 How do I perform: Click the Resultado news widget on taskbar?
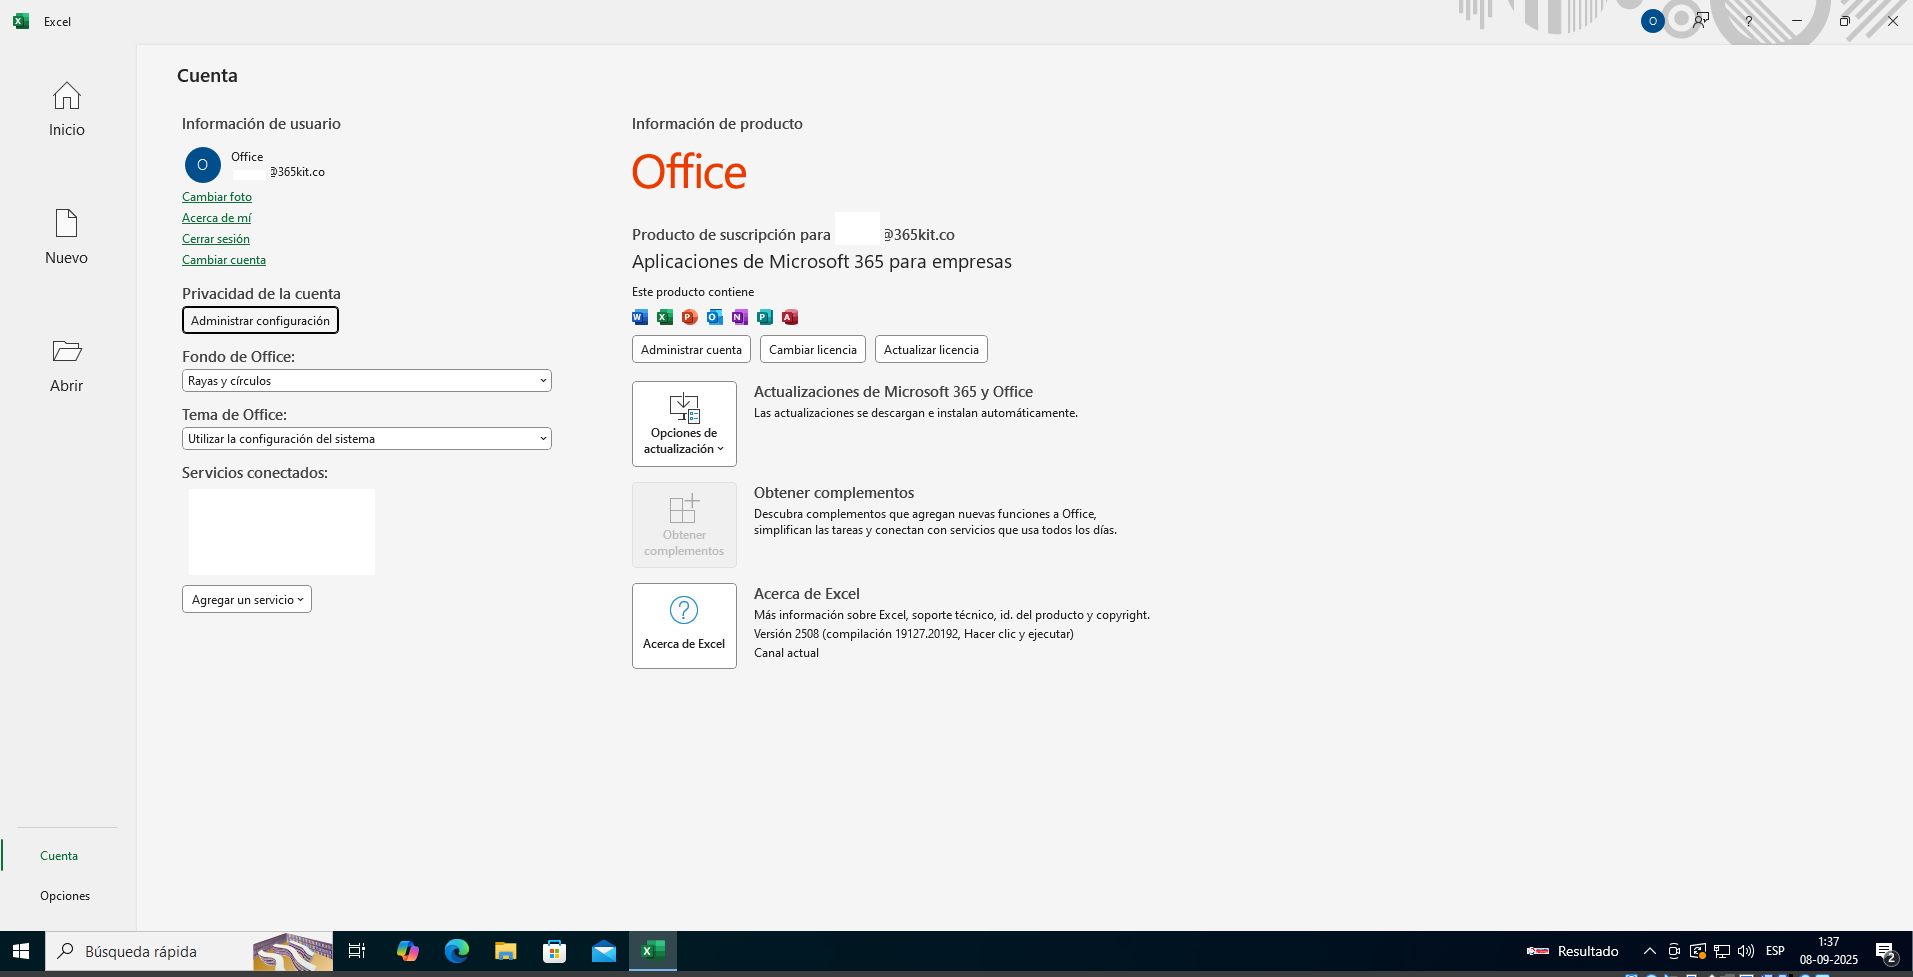(x=1573, y=951)
